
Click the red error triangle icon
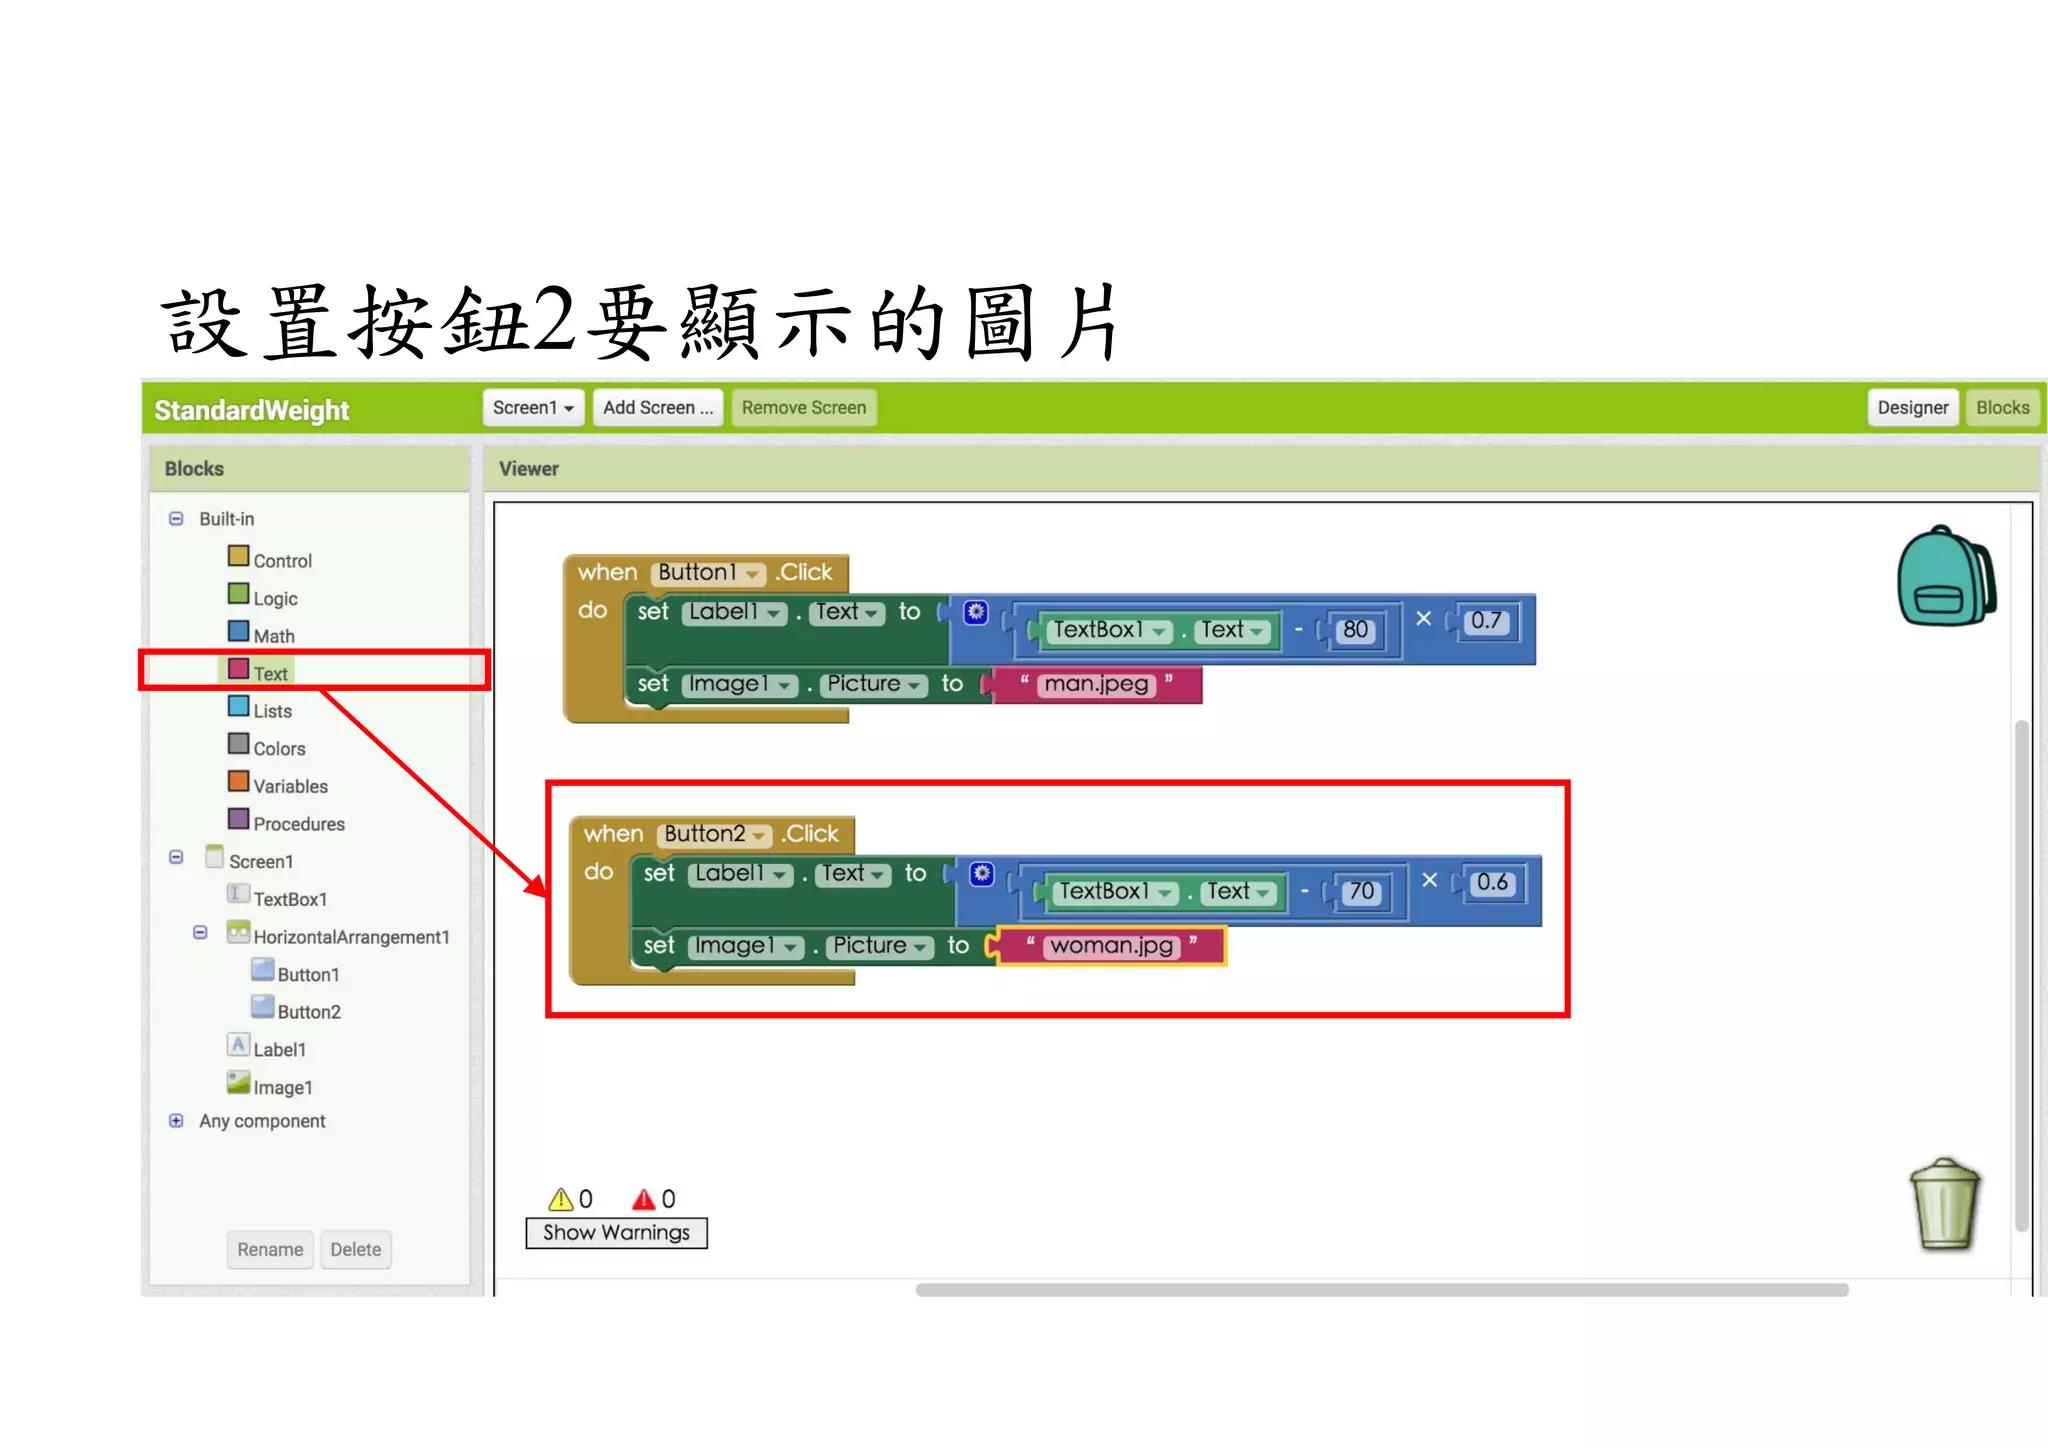[x=643, y=1199]
